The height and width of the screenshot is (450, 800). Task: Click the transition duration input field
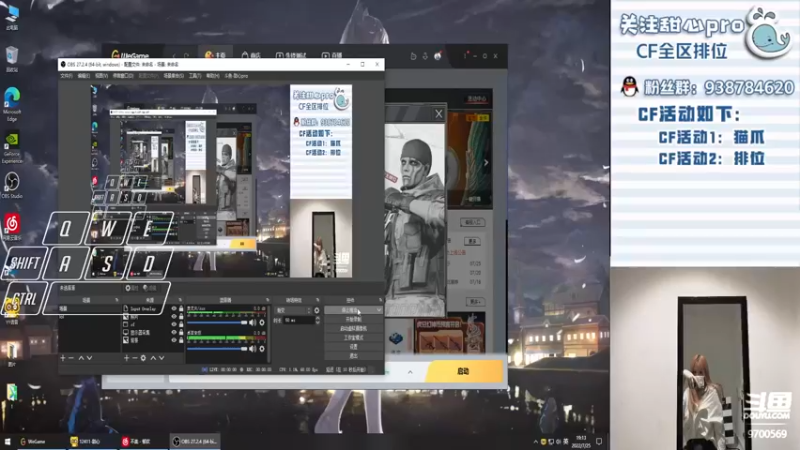coord(298,320)
